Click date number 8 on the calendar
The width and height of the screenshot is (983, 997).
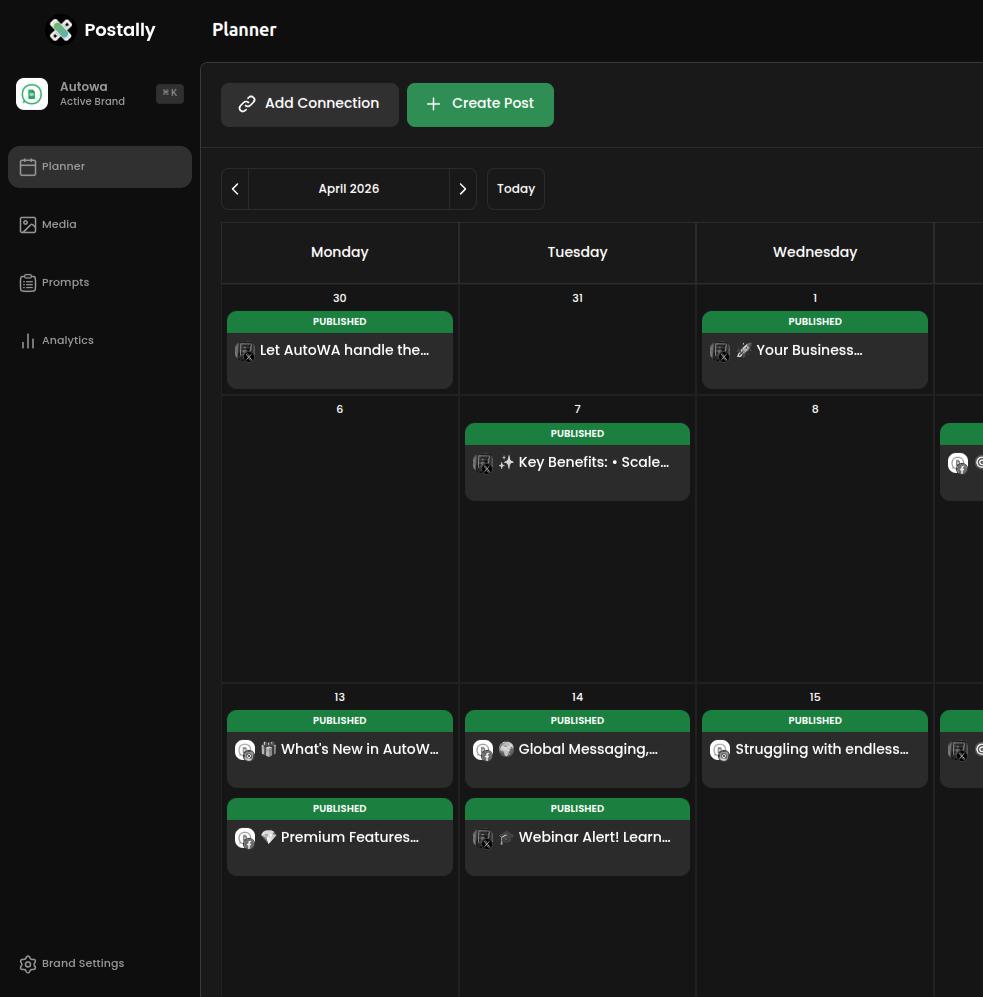[x=815, y=409]
